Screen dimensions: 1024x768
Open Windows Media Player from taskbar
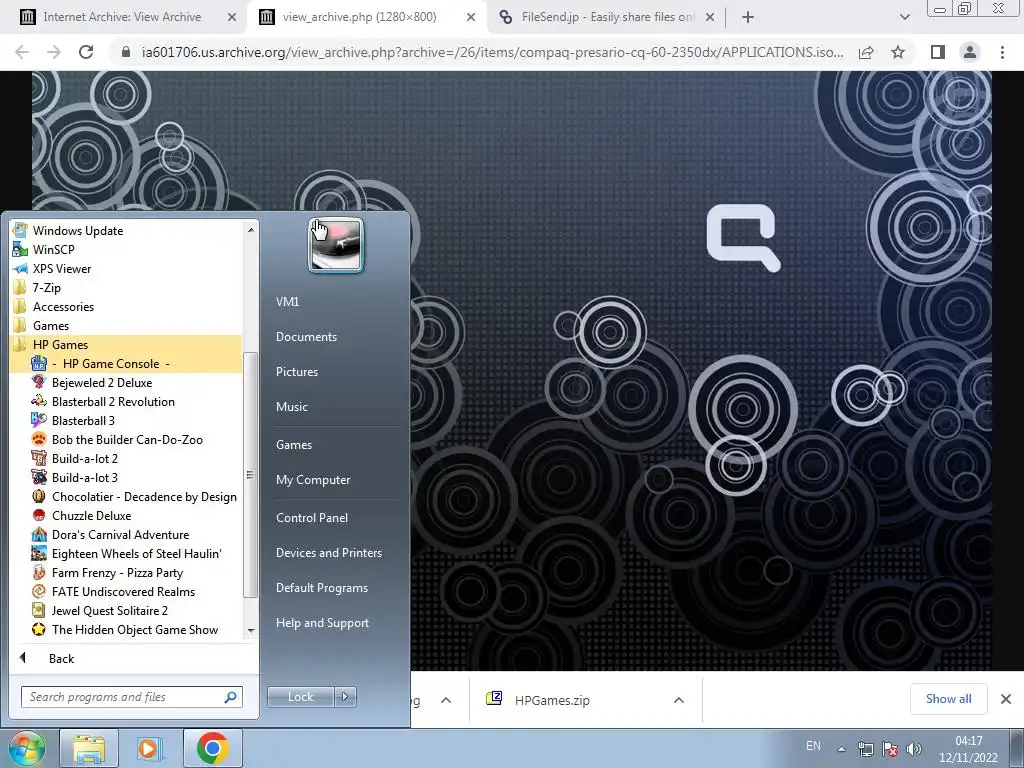[149, 748]
